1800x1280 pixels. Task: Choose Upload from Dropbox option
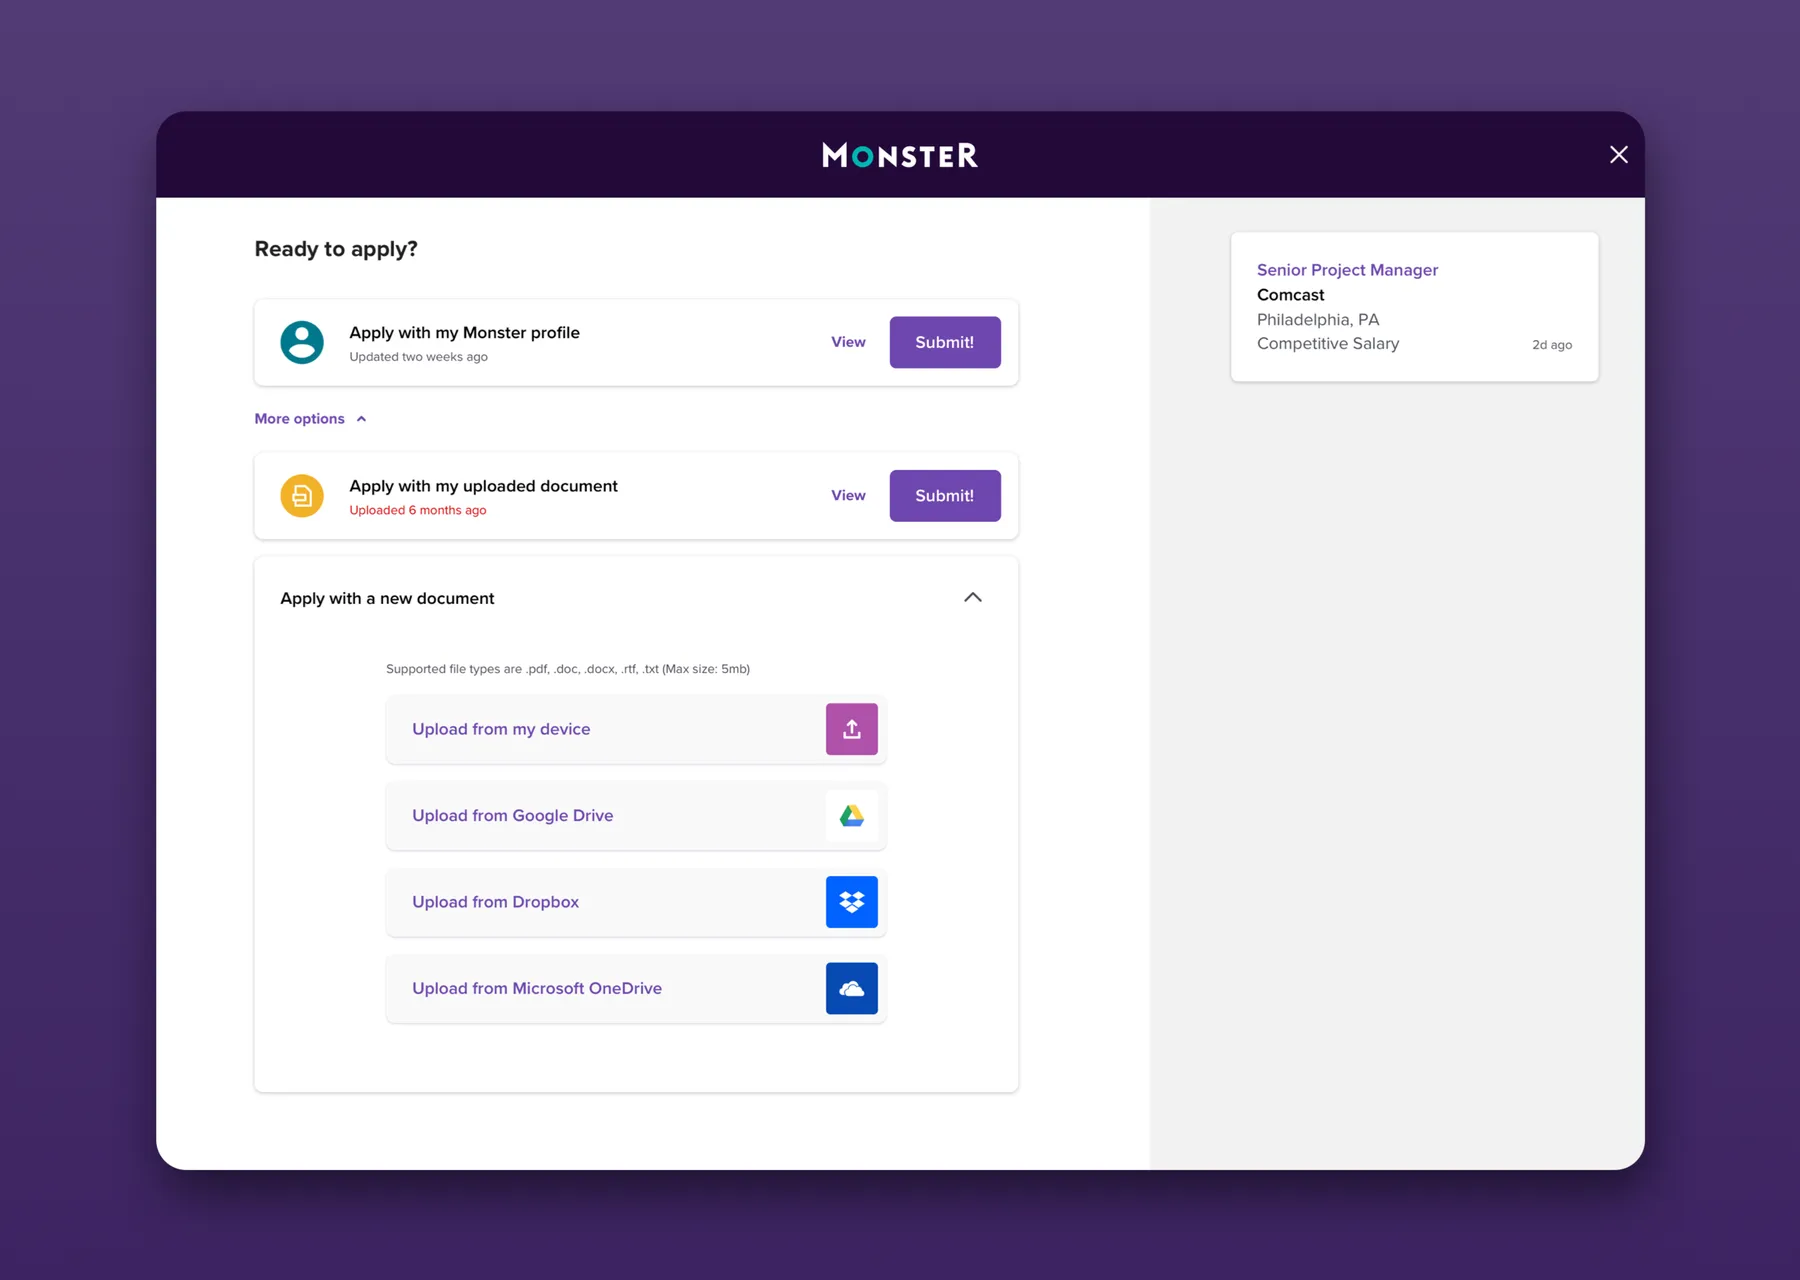(x=636, y=902)
